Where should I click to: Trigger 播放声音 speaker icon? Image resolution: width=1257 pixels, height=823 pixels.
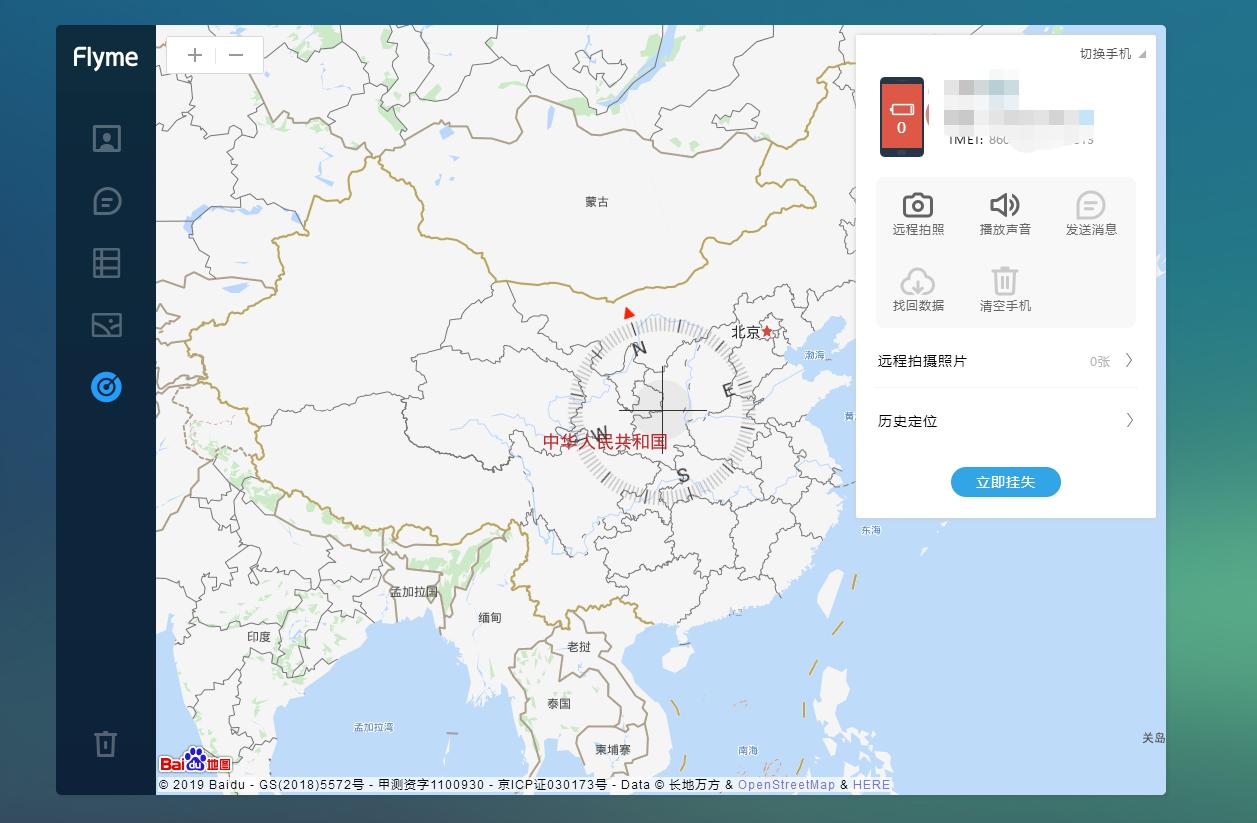click(1005, 207)
